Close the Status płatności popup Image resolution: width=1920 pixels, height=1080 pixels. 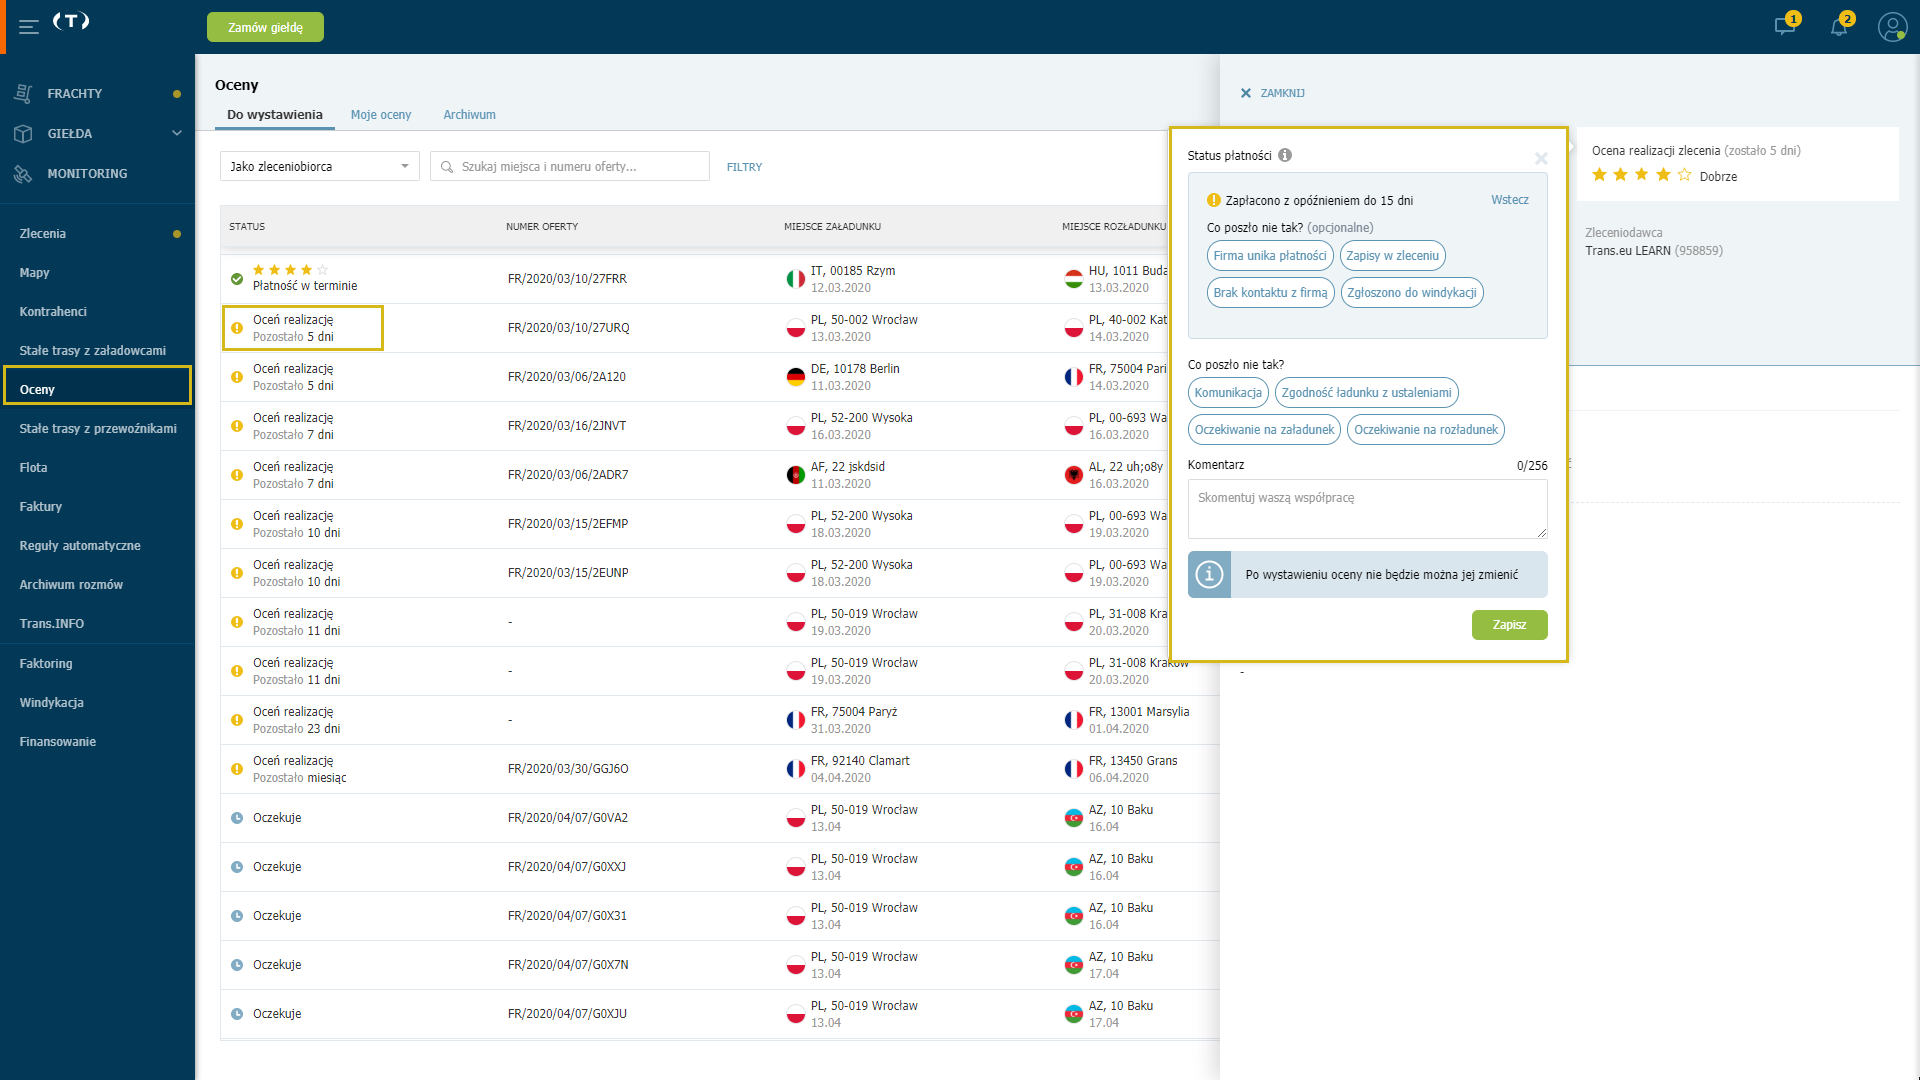(1541, 158)
